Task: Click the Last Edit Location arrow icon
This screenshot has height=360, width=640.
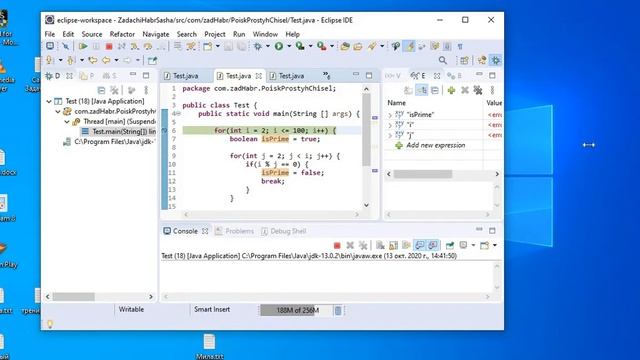Action: (x=93, y=60)
